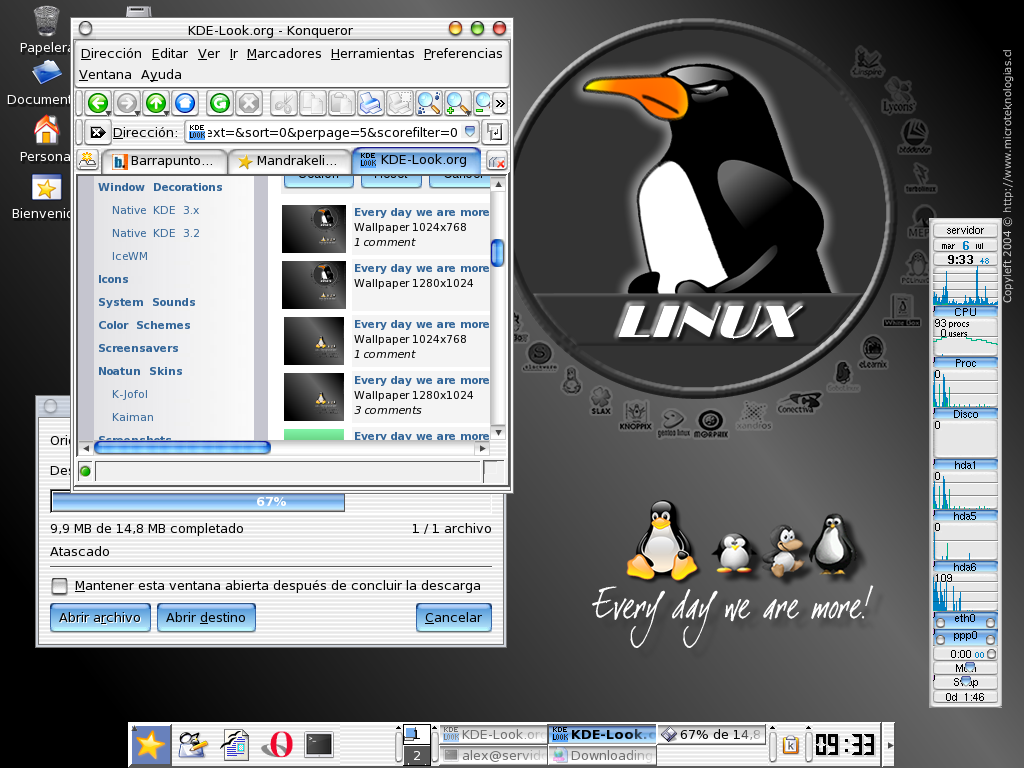The image size is (1024, 768).
Task: Open the Color Schemes category
Action: click(144, 325)
